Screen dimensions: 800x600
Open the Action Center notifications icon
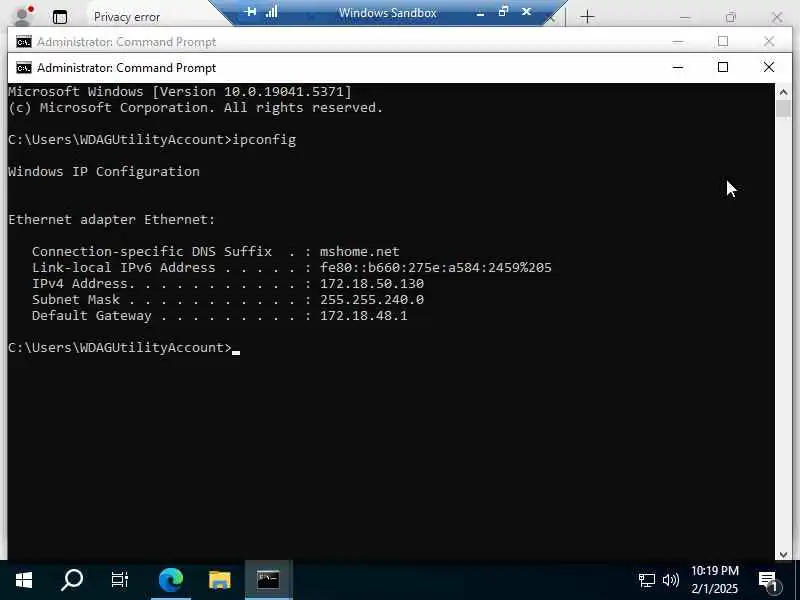point(768,581)
